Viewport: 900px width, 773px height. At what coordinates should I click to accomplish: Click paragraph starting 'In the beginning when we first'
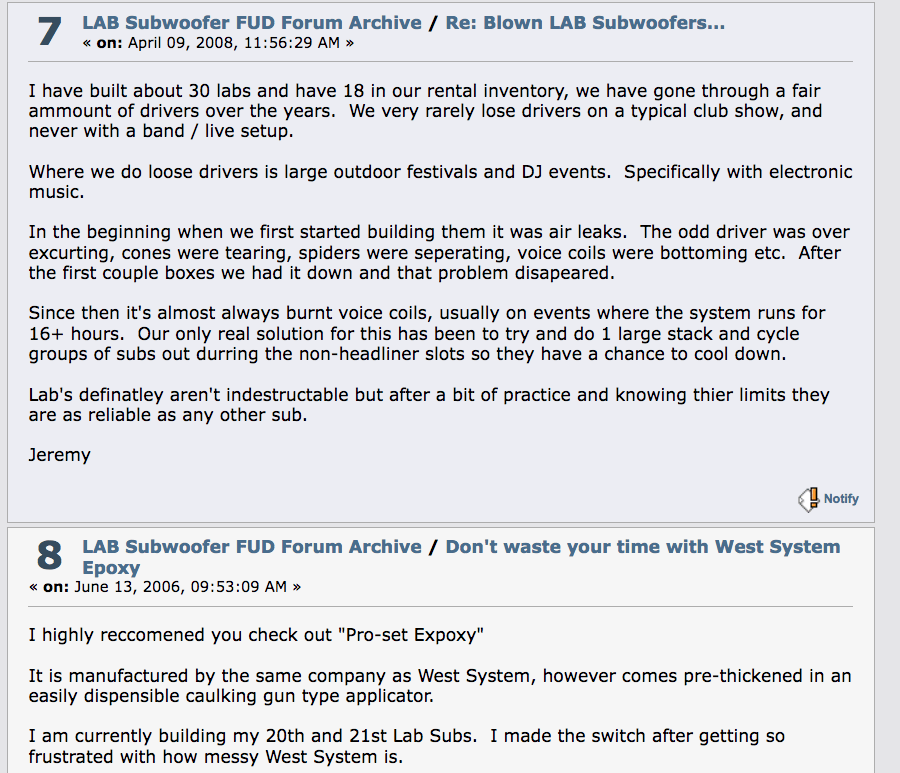click(439, 253)
